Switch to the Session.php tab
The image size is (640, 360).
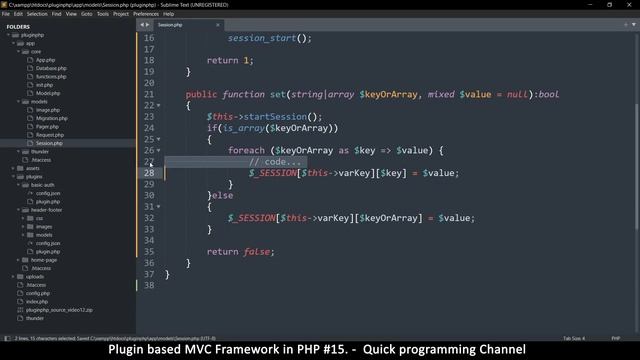pos(188,25)
